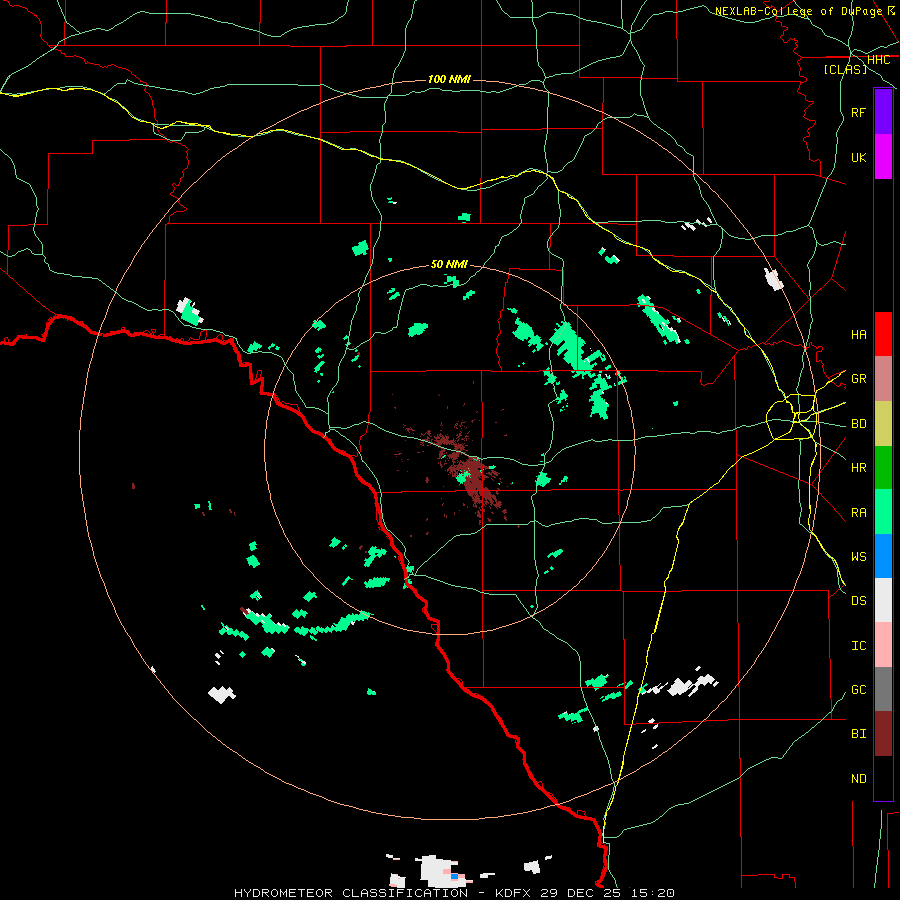The image size is (900, 900).
Task: Click the "BD" legend label
Action: click(859, 424)
